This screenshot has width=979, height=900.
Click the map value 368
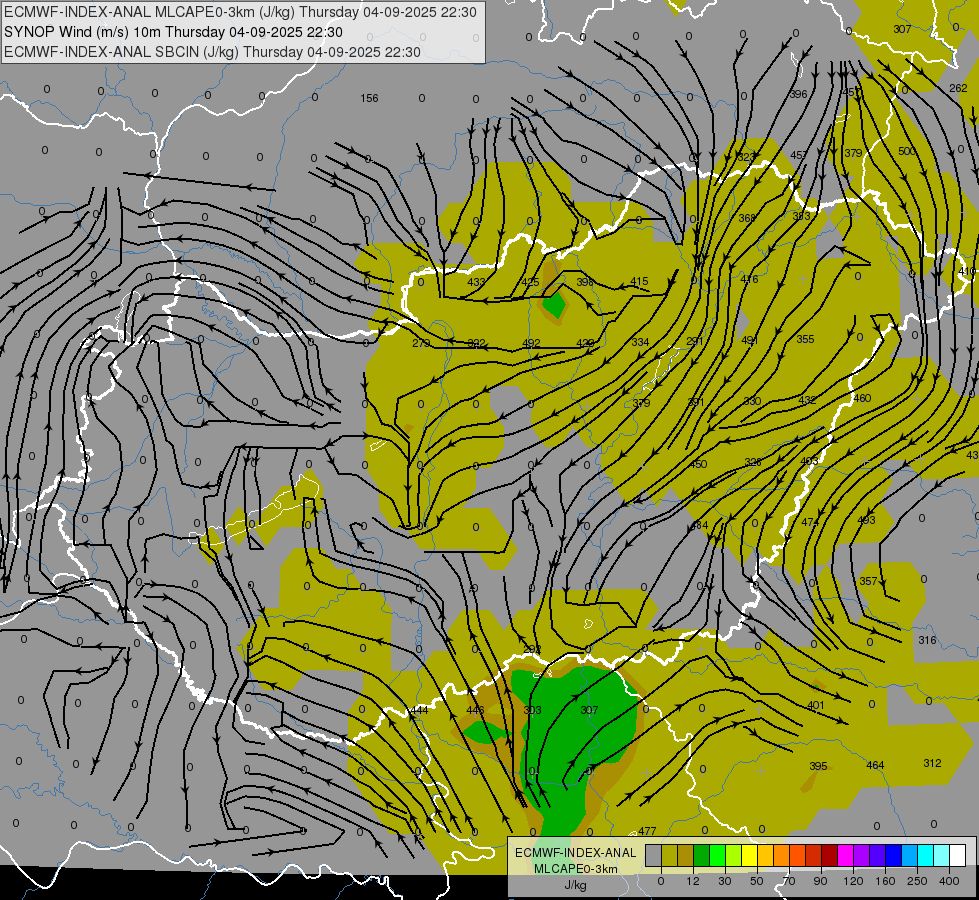(747, 218)
